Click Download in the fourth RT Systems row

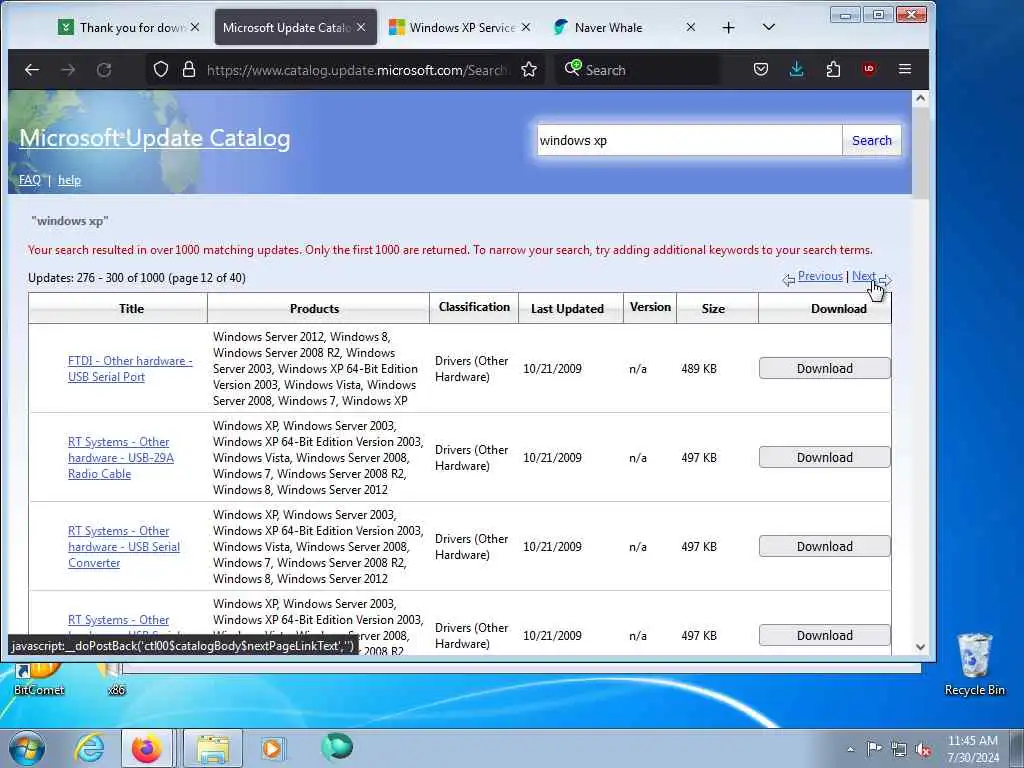tap(825, 635)
